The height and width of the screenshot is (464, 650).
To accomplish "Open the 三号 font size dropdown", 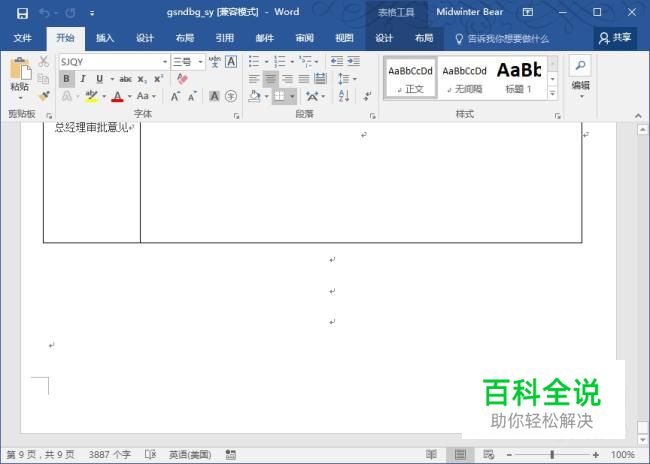I will [201, 62].
